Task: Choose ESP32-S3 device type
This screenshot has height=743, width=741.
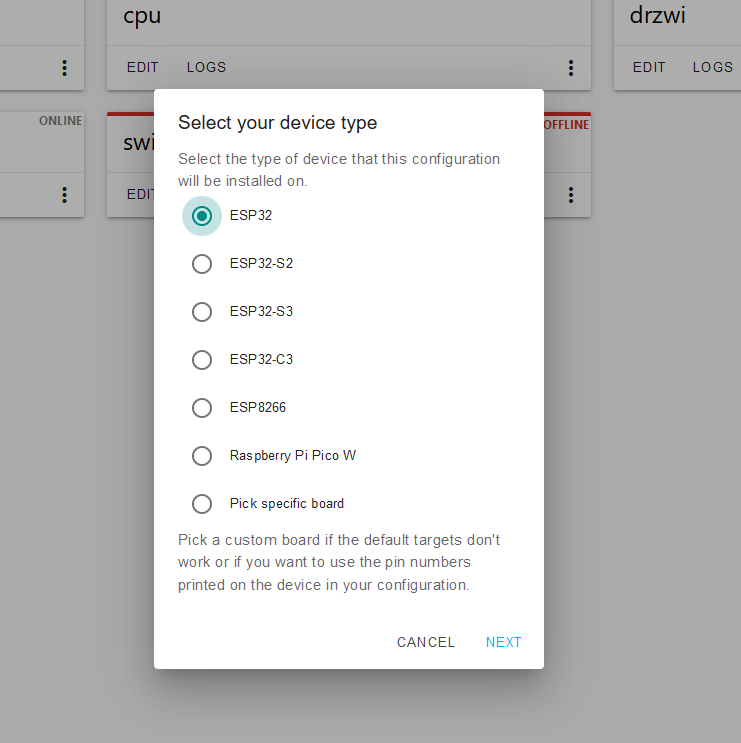Action: (x=202, y=311)
